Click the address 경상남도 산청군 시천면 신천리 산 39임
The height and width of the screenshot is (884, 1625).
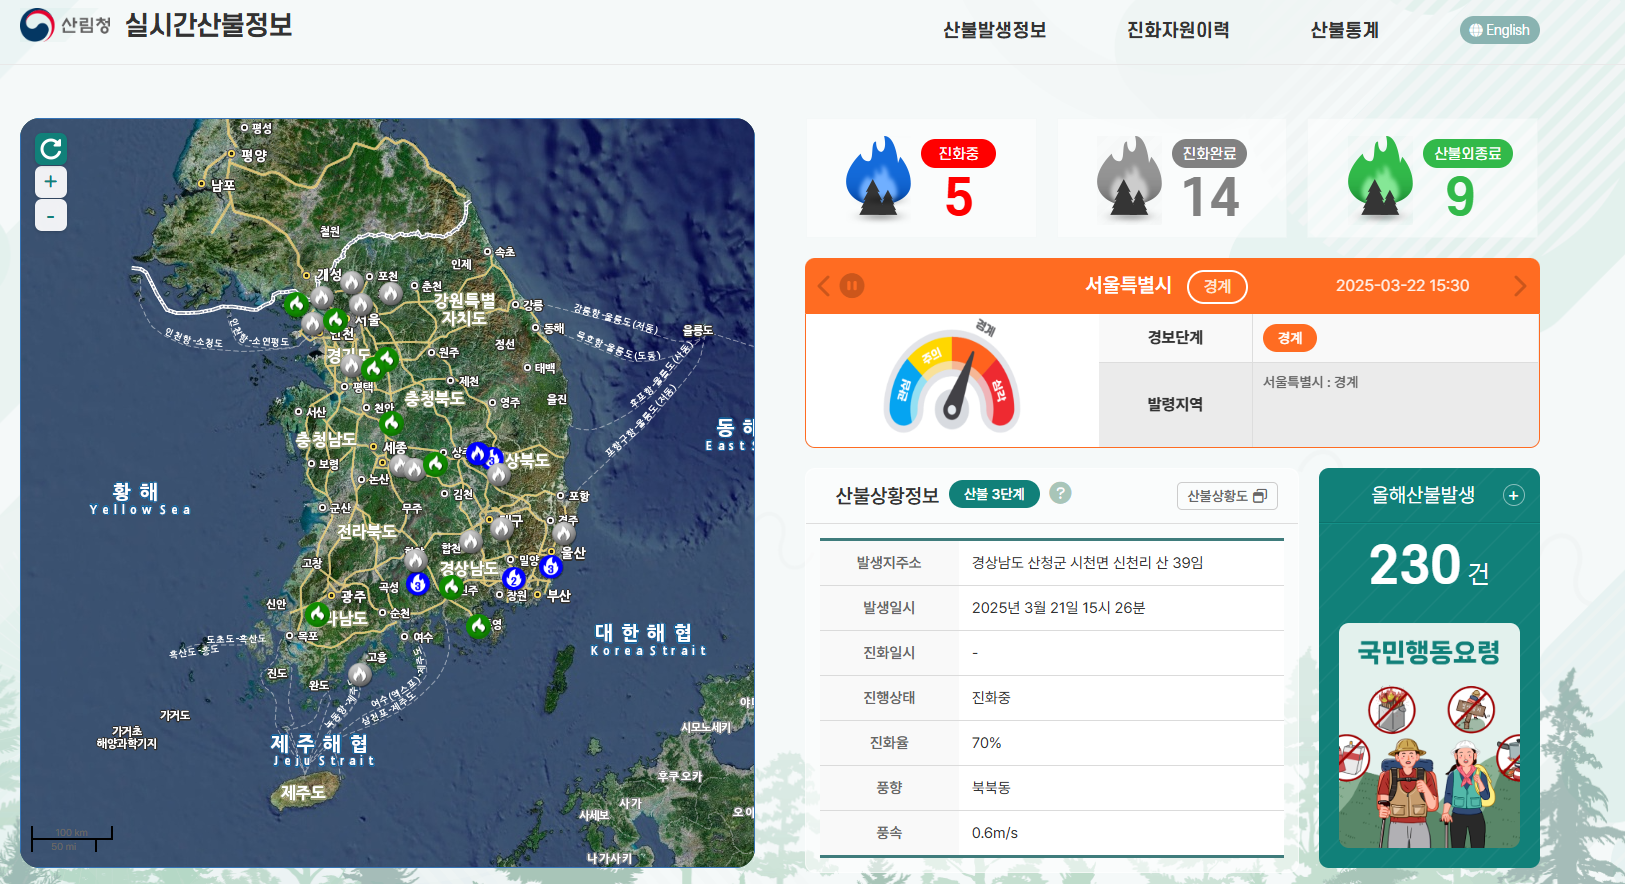click(1087, 563)
